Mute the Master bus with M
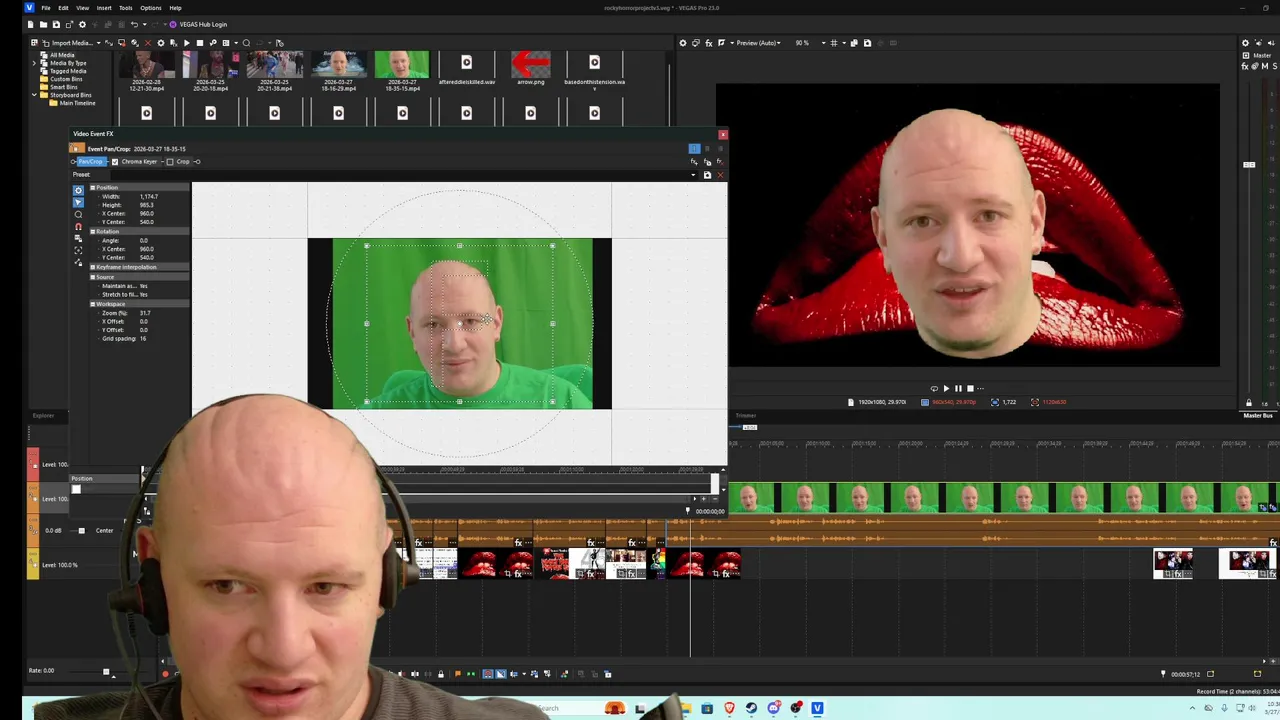The image size is (1280, 720). (1265, 66)
